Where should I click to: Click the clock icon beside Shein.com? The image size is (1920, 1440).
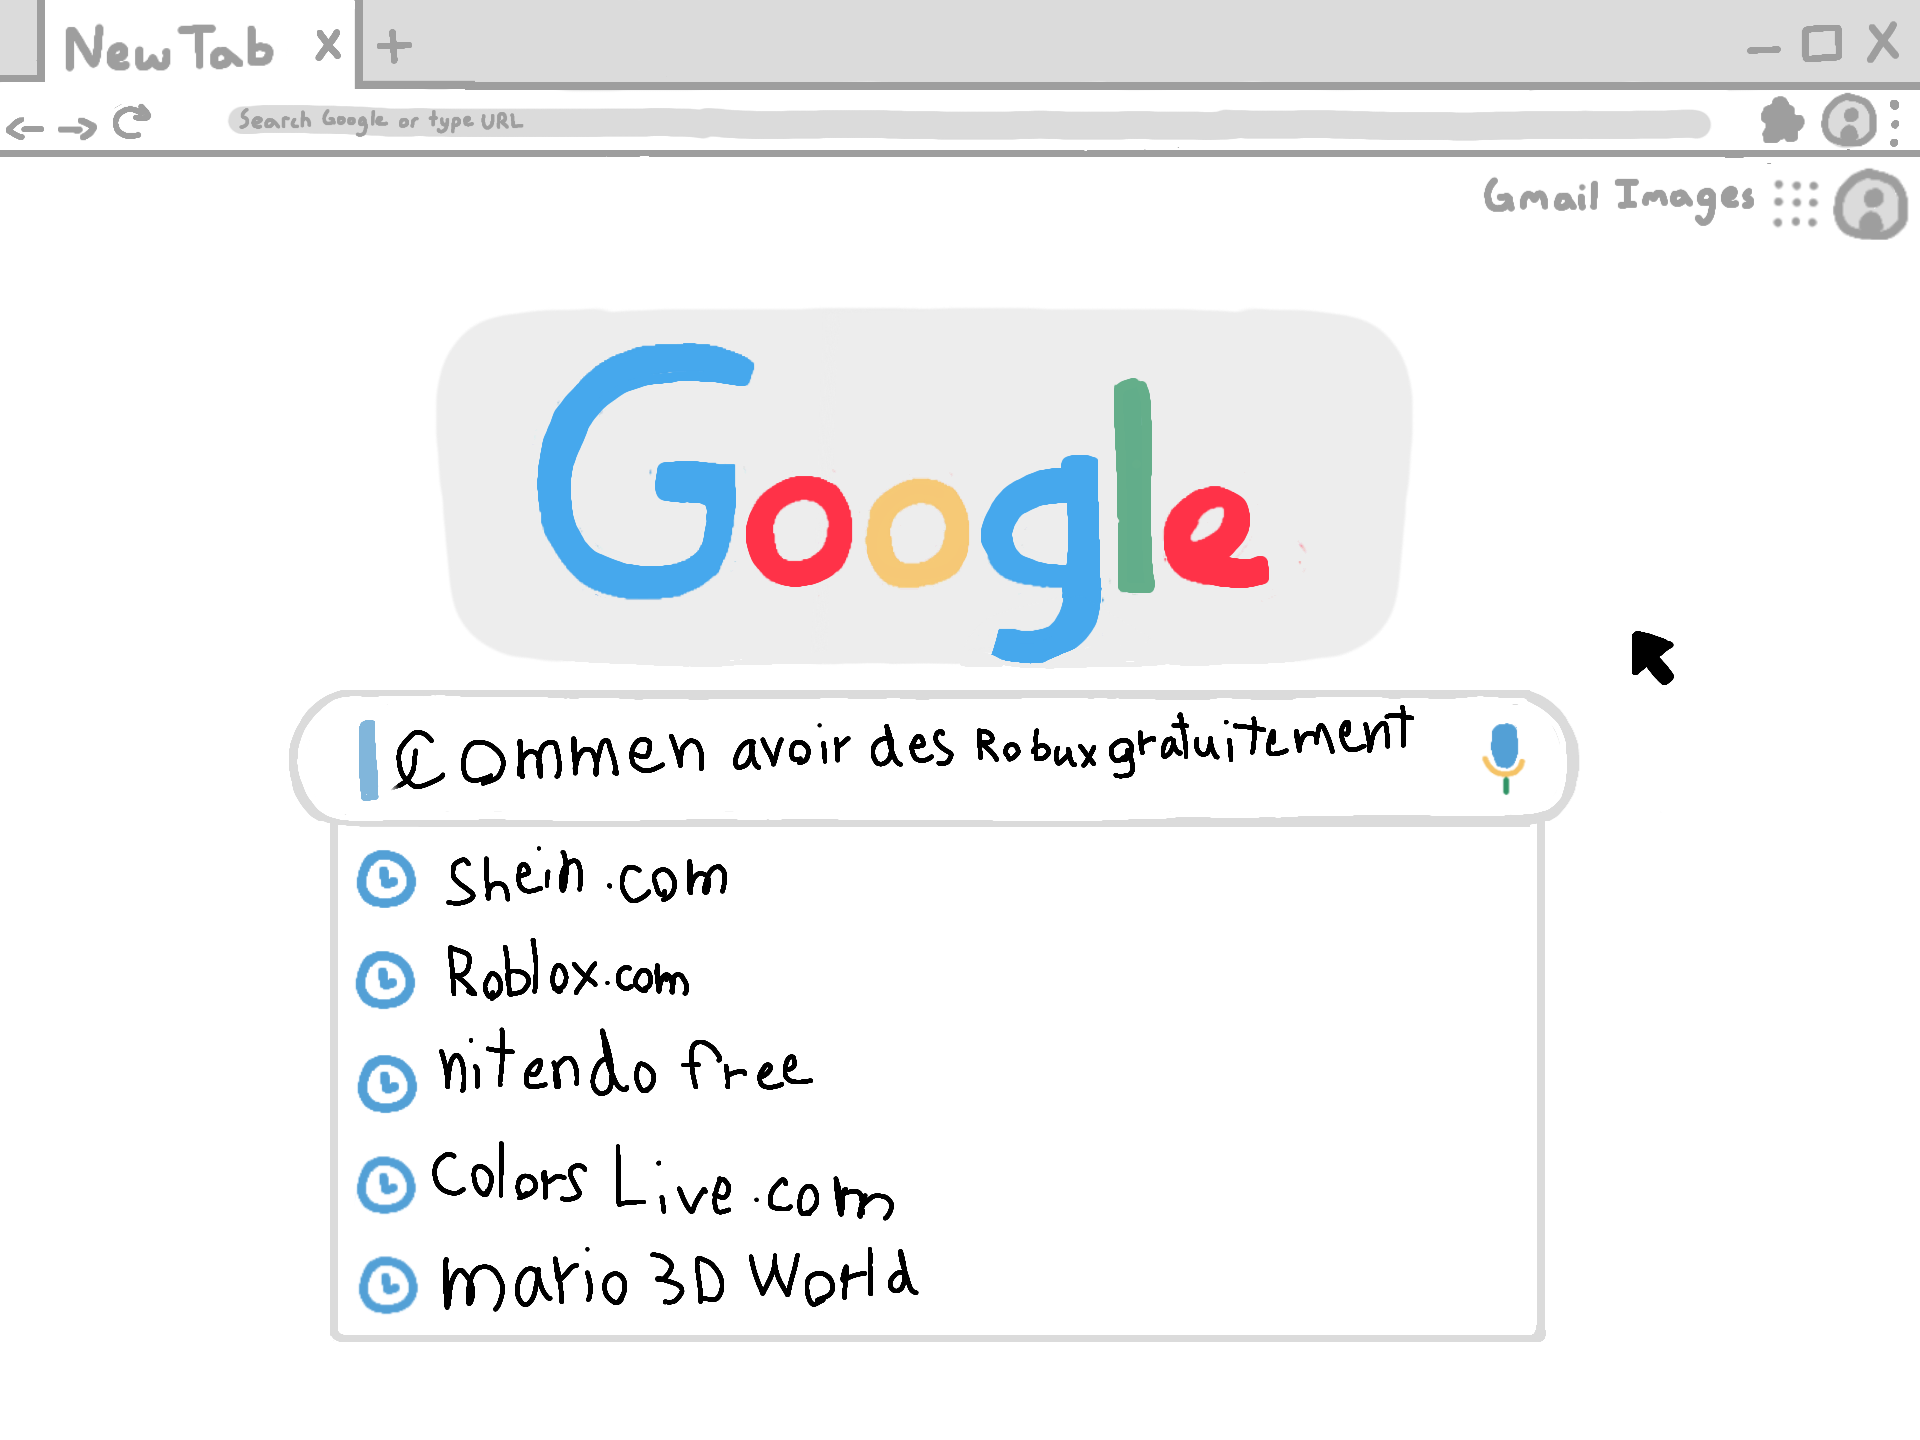(x=386, y=879)
